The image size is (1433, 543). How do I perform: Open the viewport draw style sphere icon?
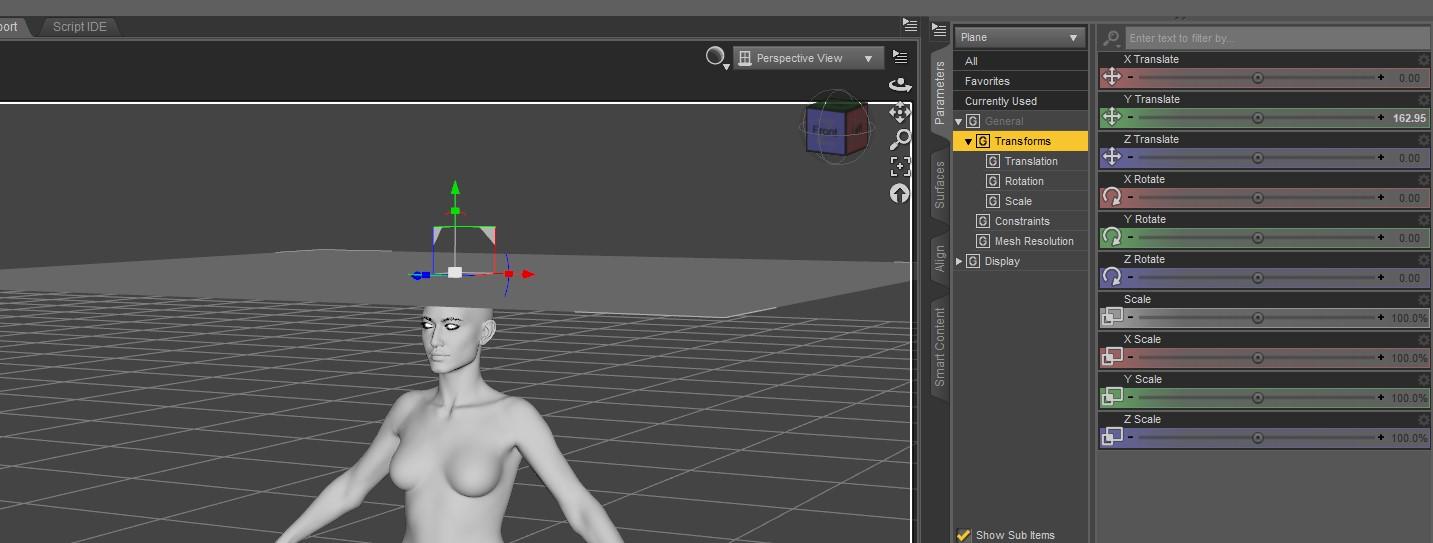tap(716, 57)
